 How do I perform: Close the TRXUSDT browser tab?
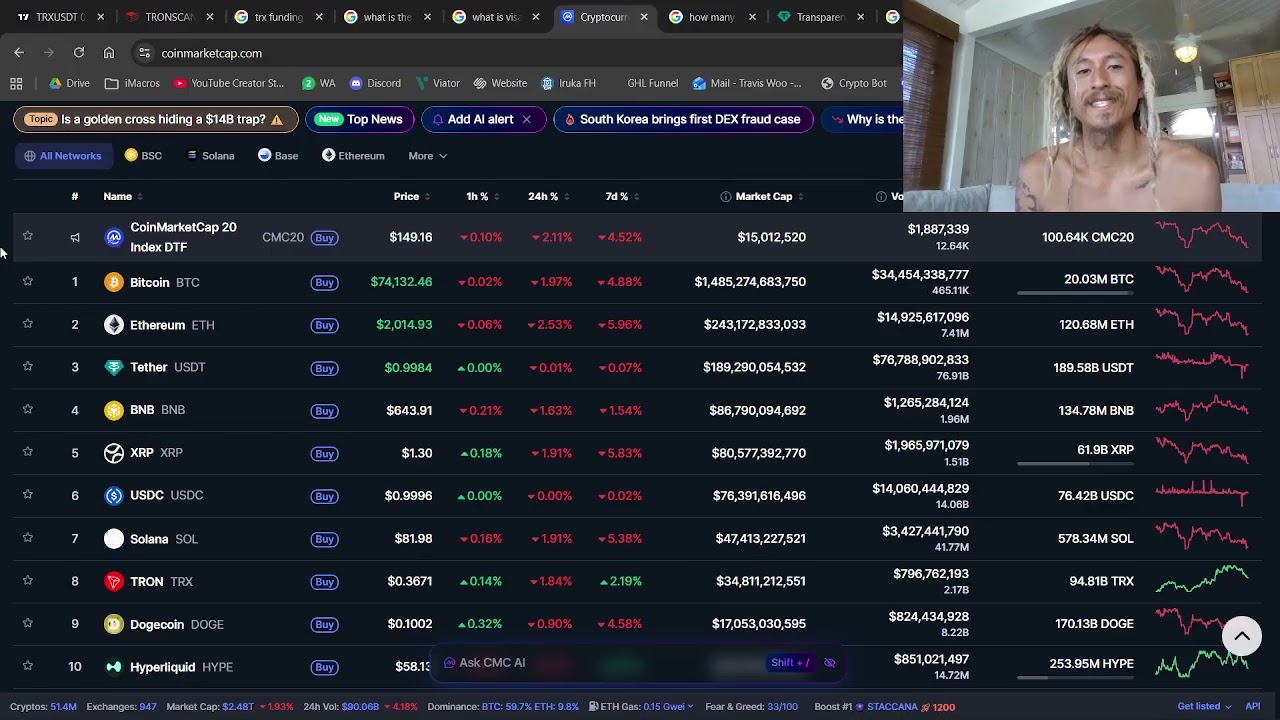(100, 17)
